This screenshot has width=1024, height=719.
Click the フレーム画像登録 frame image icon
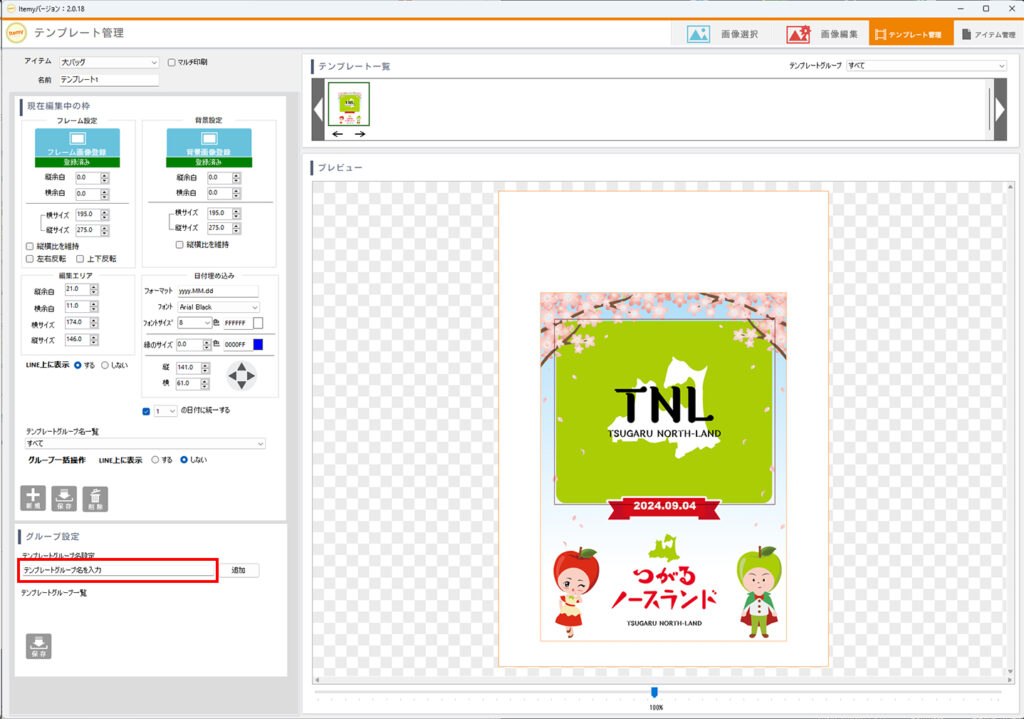point(77,139)
